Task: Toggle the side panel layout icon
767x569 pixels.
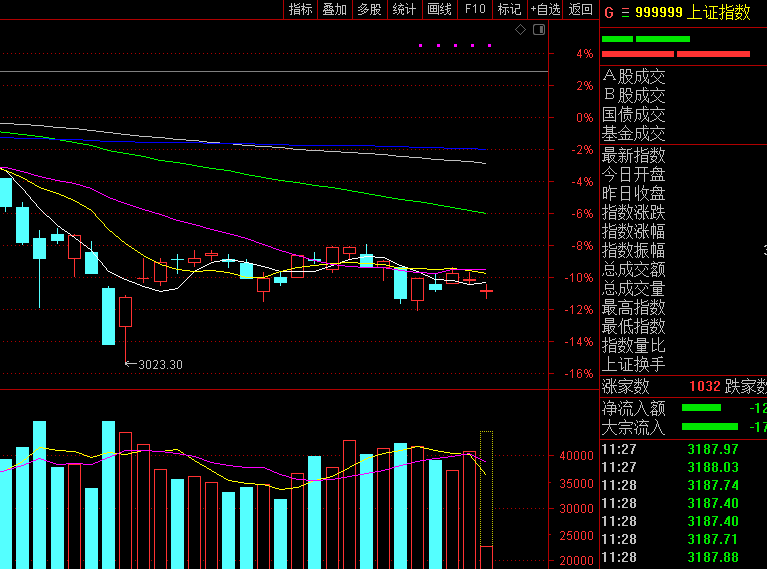Action: point(538,30)
